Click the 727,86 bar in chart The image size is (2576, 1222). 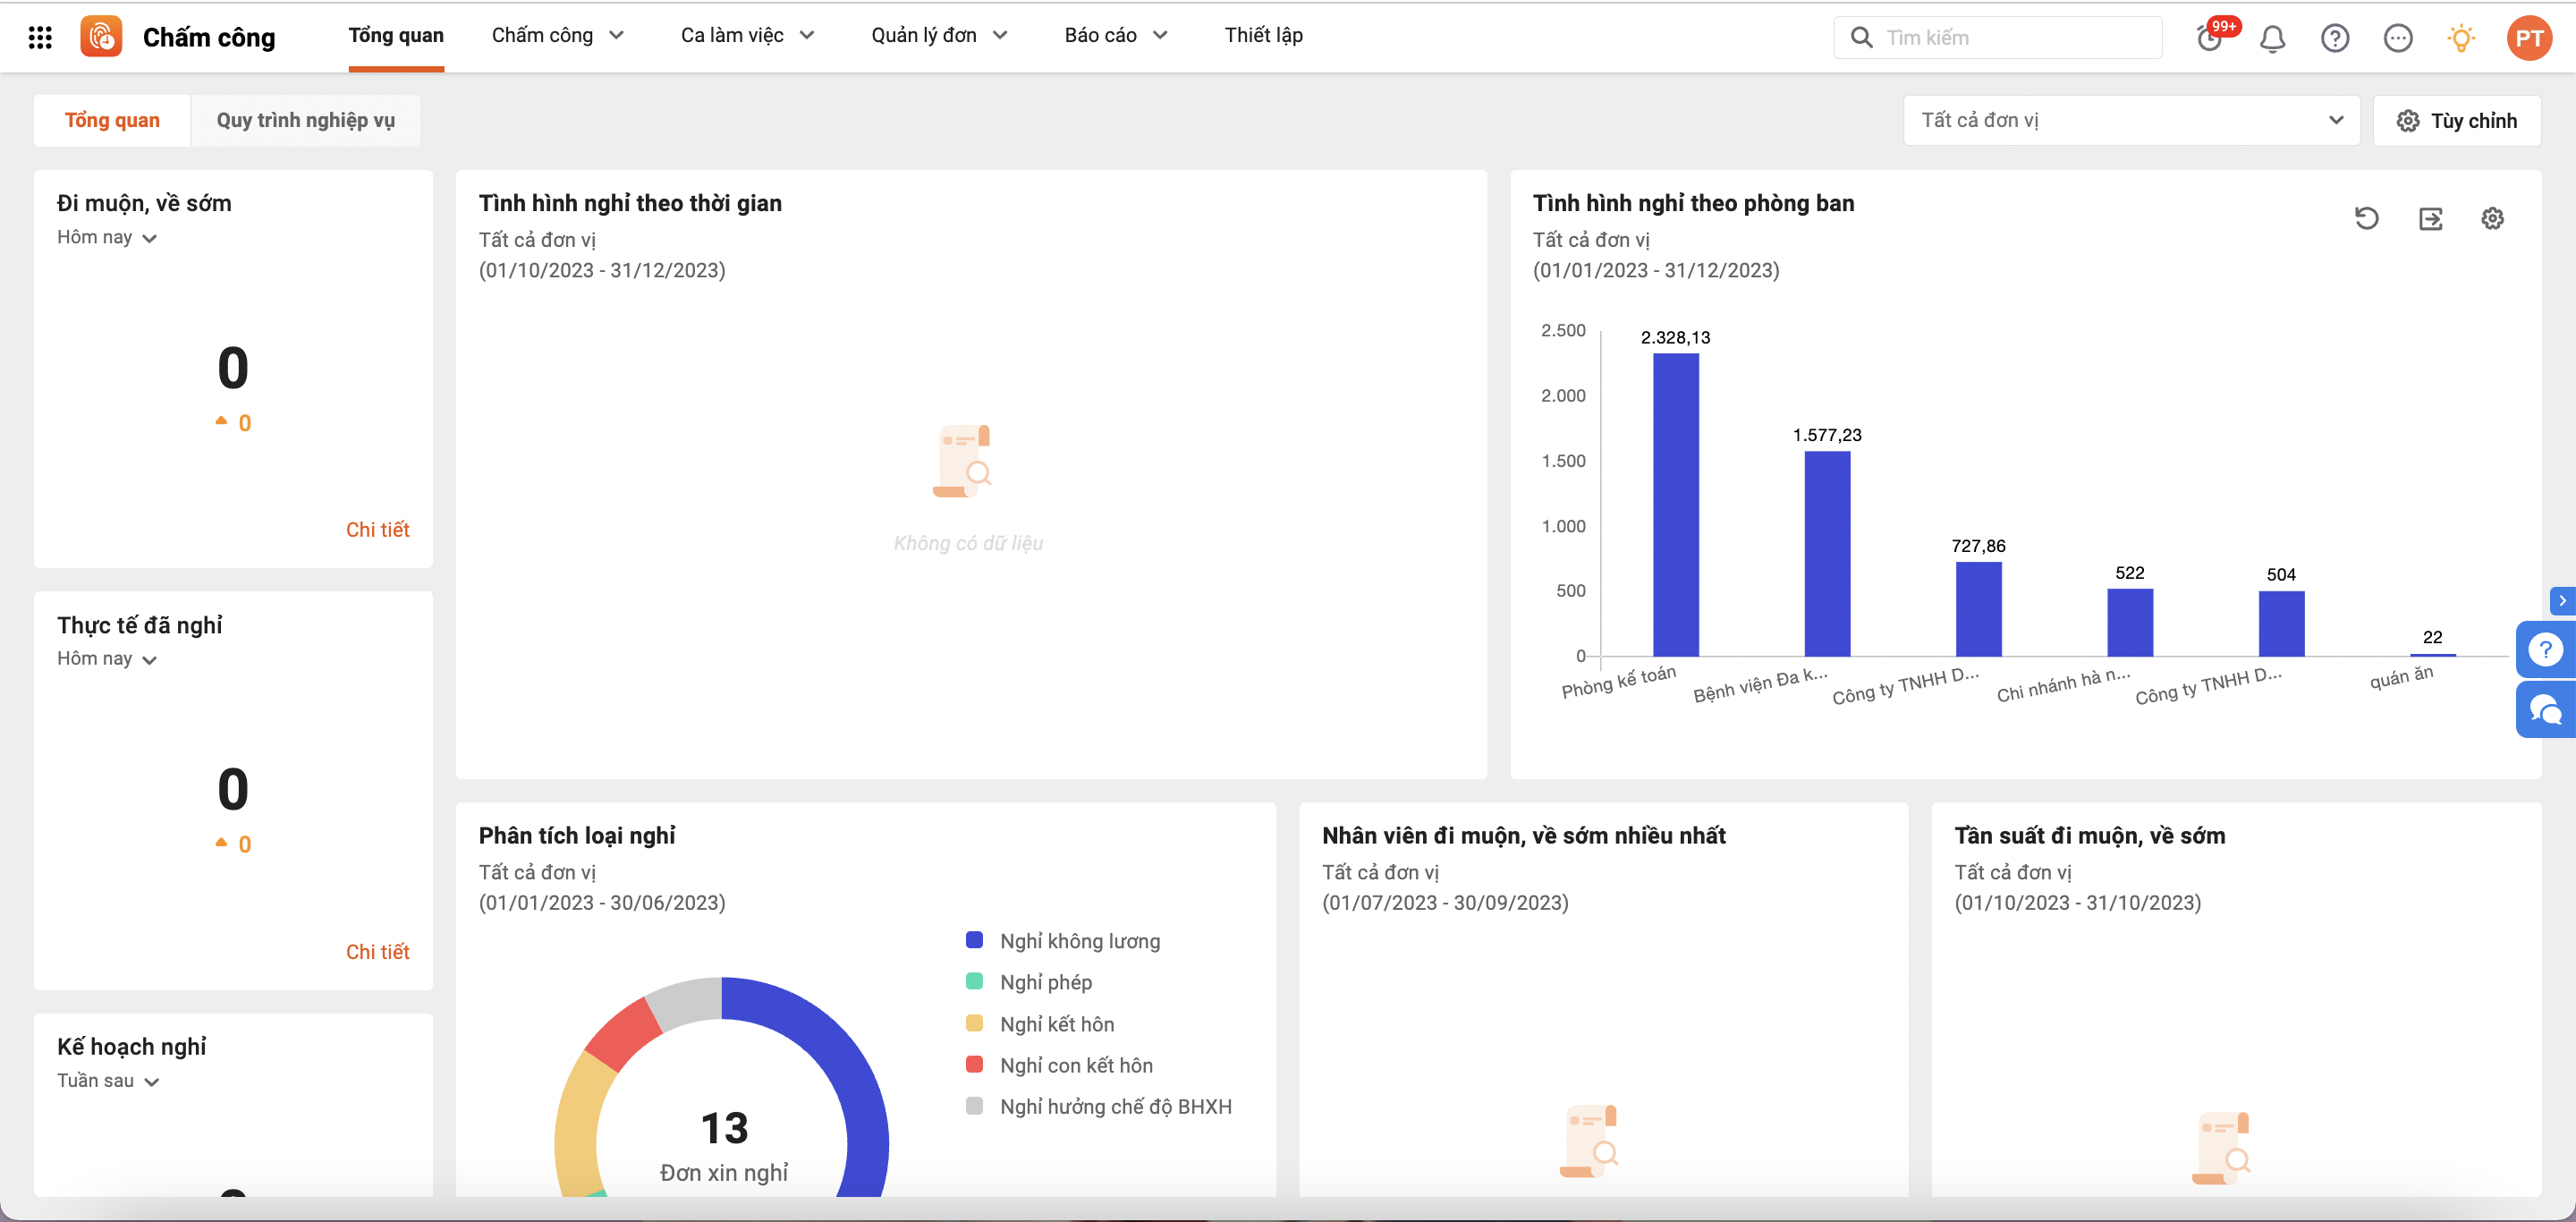(1978, 609)
